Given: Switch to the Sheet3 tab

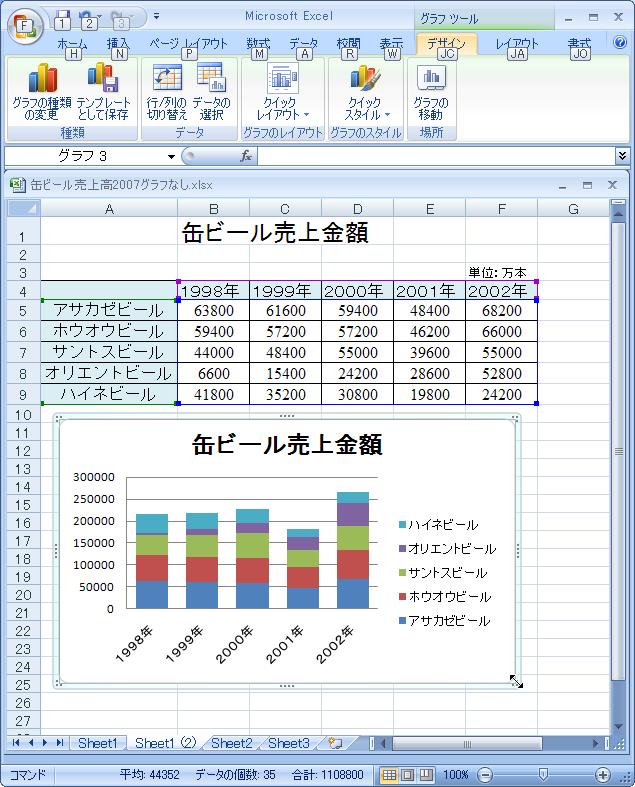Looking at the screenshot, I should click(289, 743).
